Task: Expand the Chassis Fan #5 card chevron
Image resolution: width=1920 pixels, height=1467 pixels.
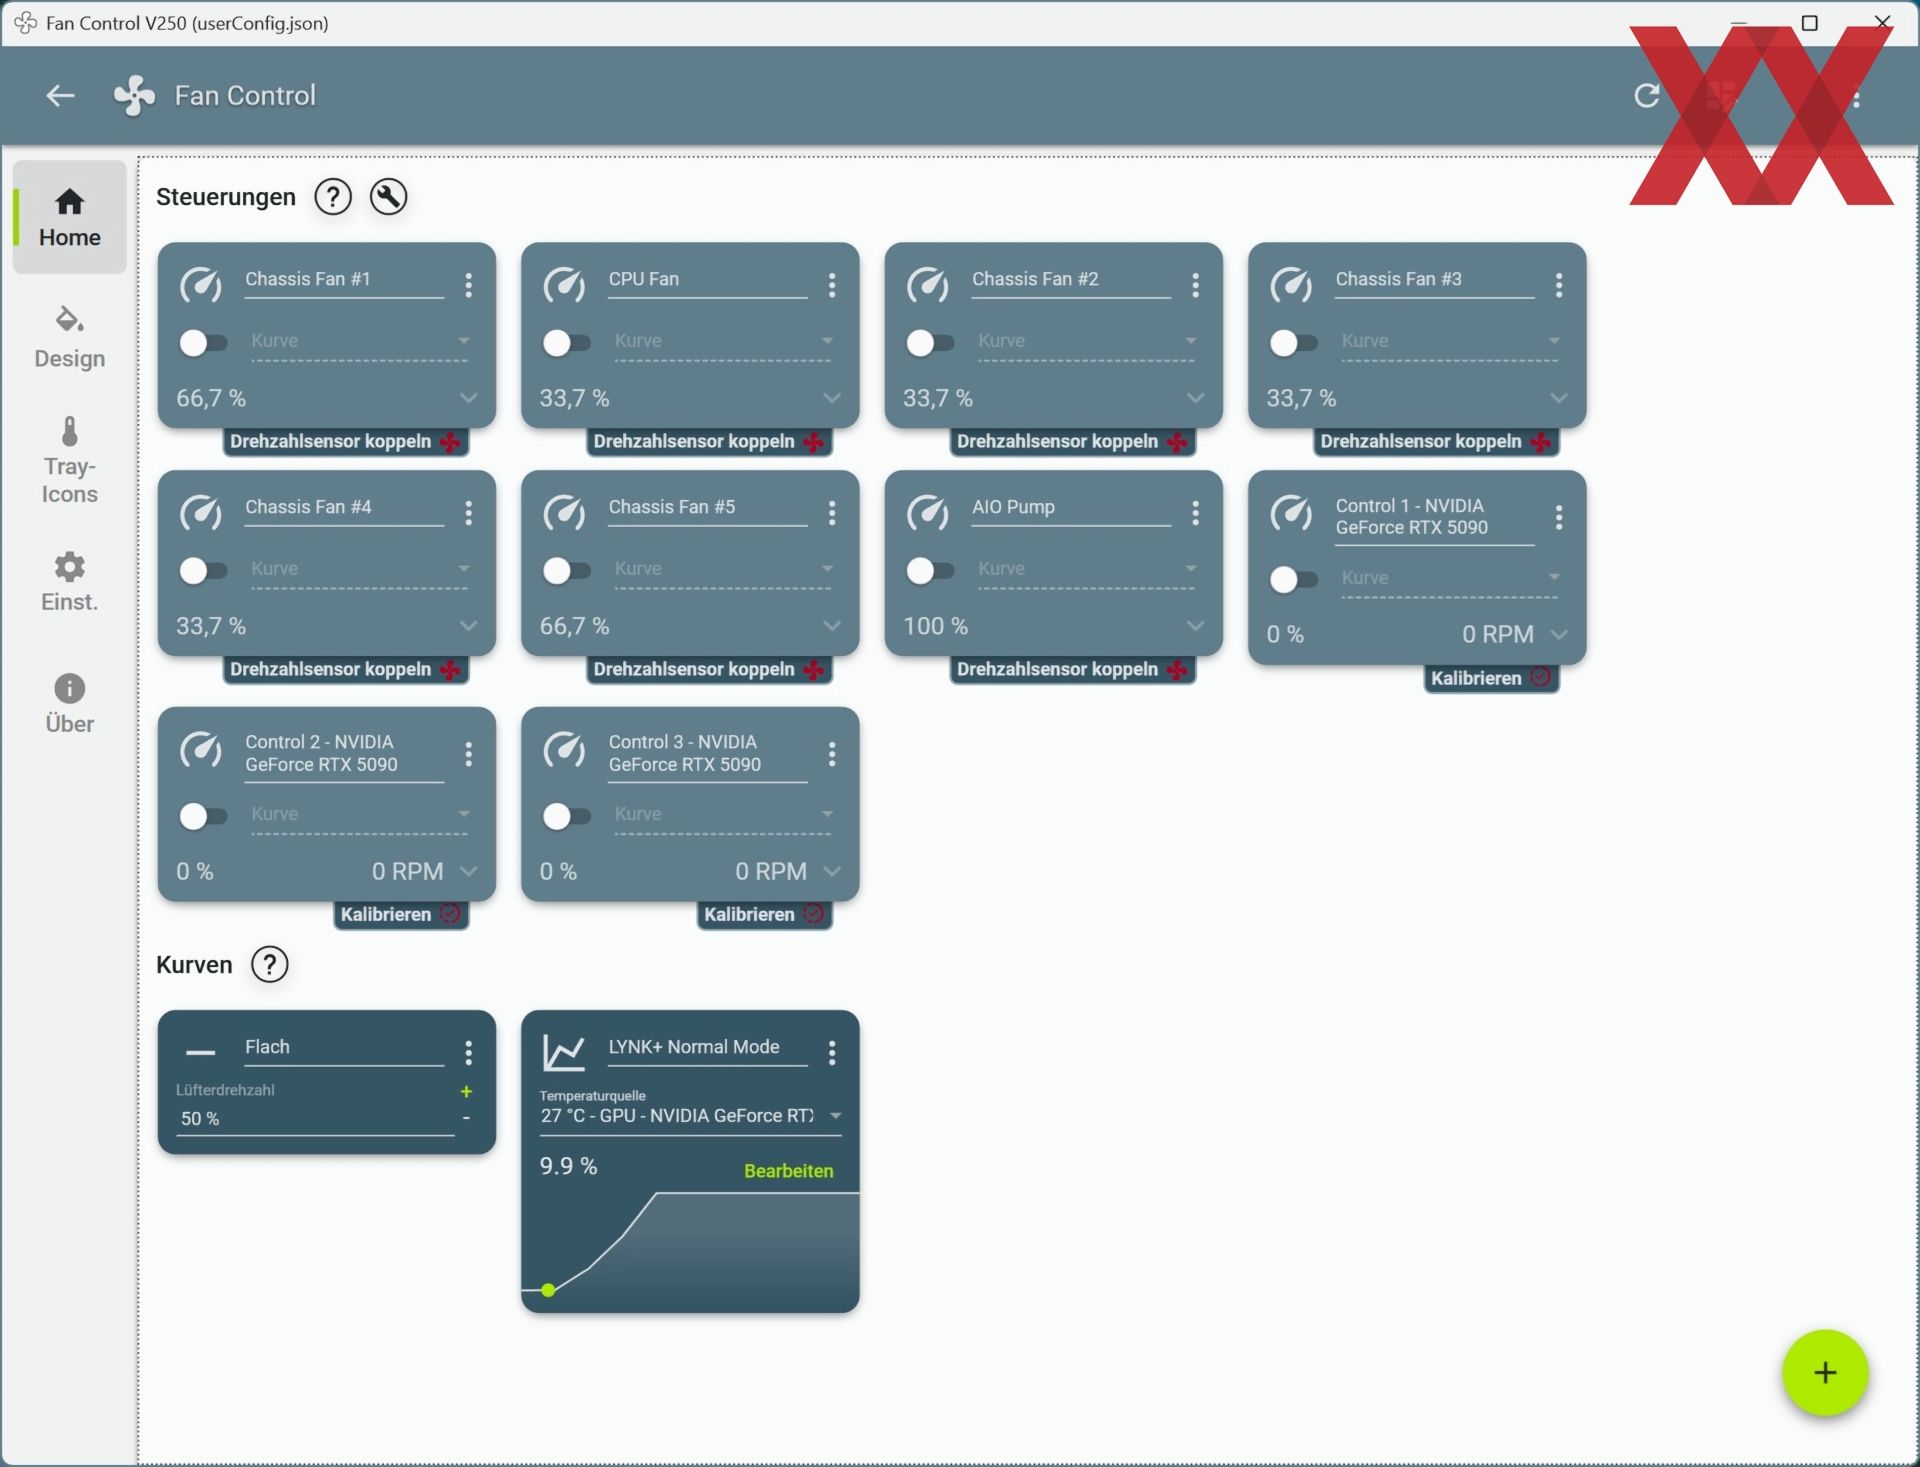Action: click(x=831, y=626)
